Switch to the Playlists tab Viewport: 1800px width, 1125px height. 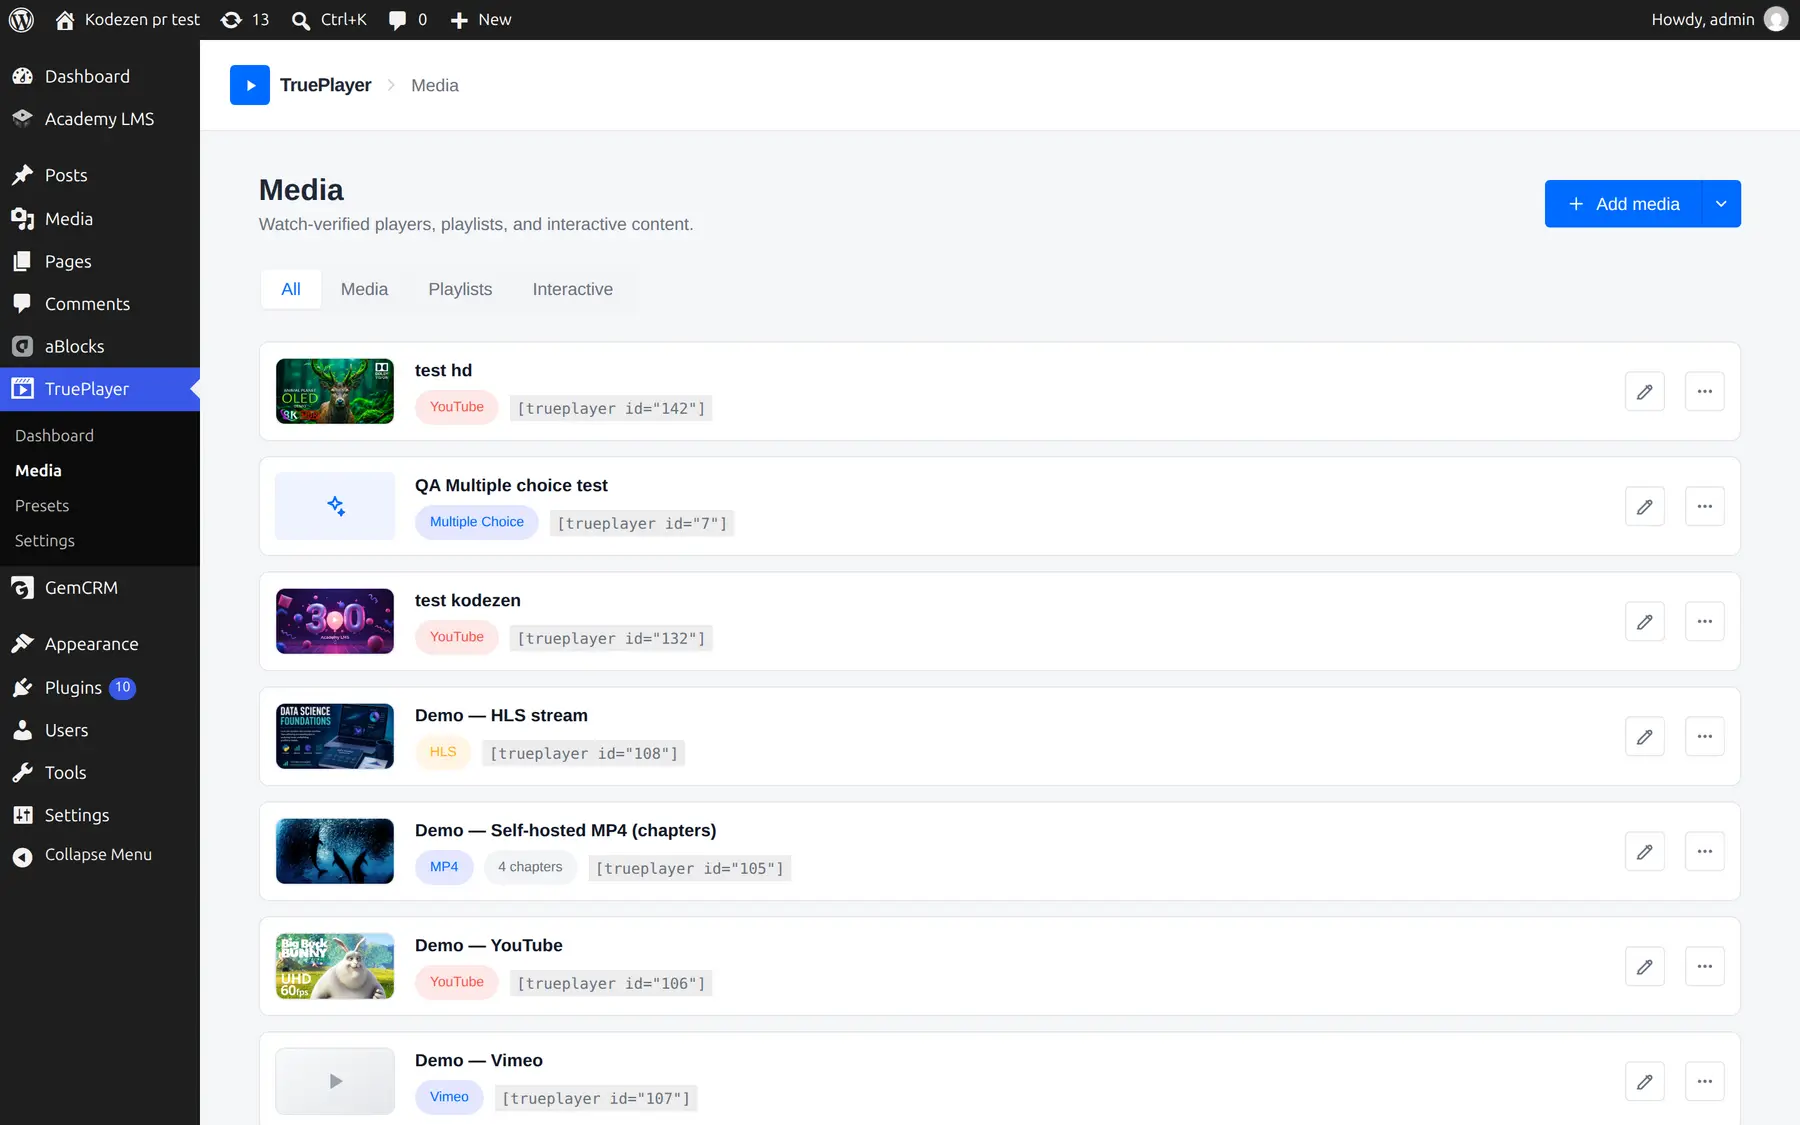(460, 289)
